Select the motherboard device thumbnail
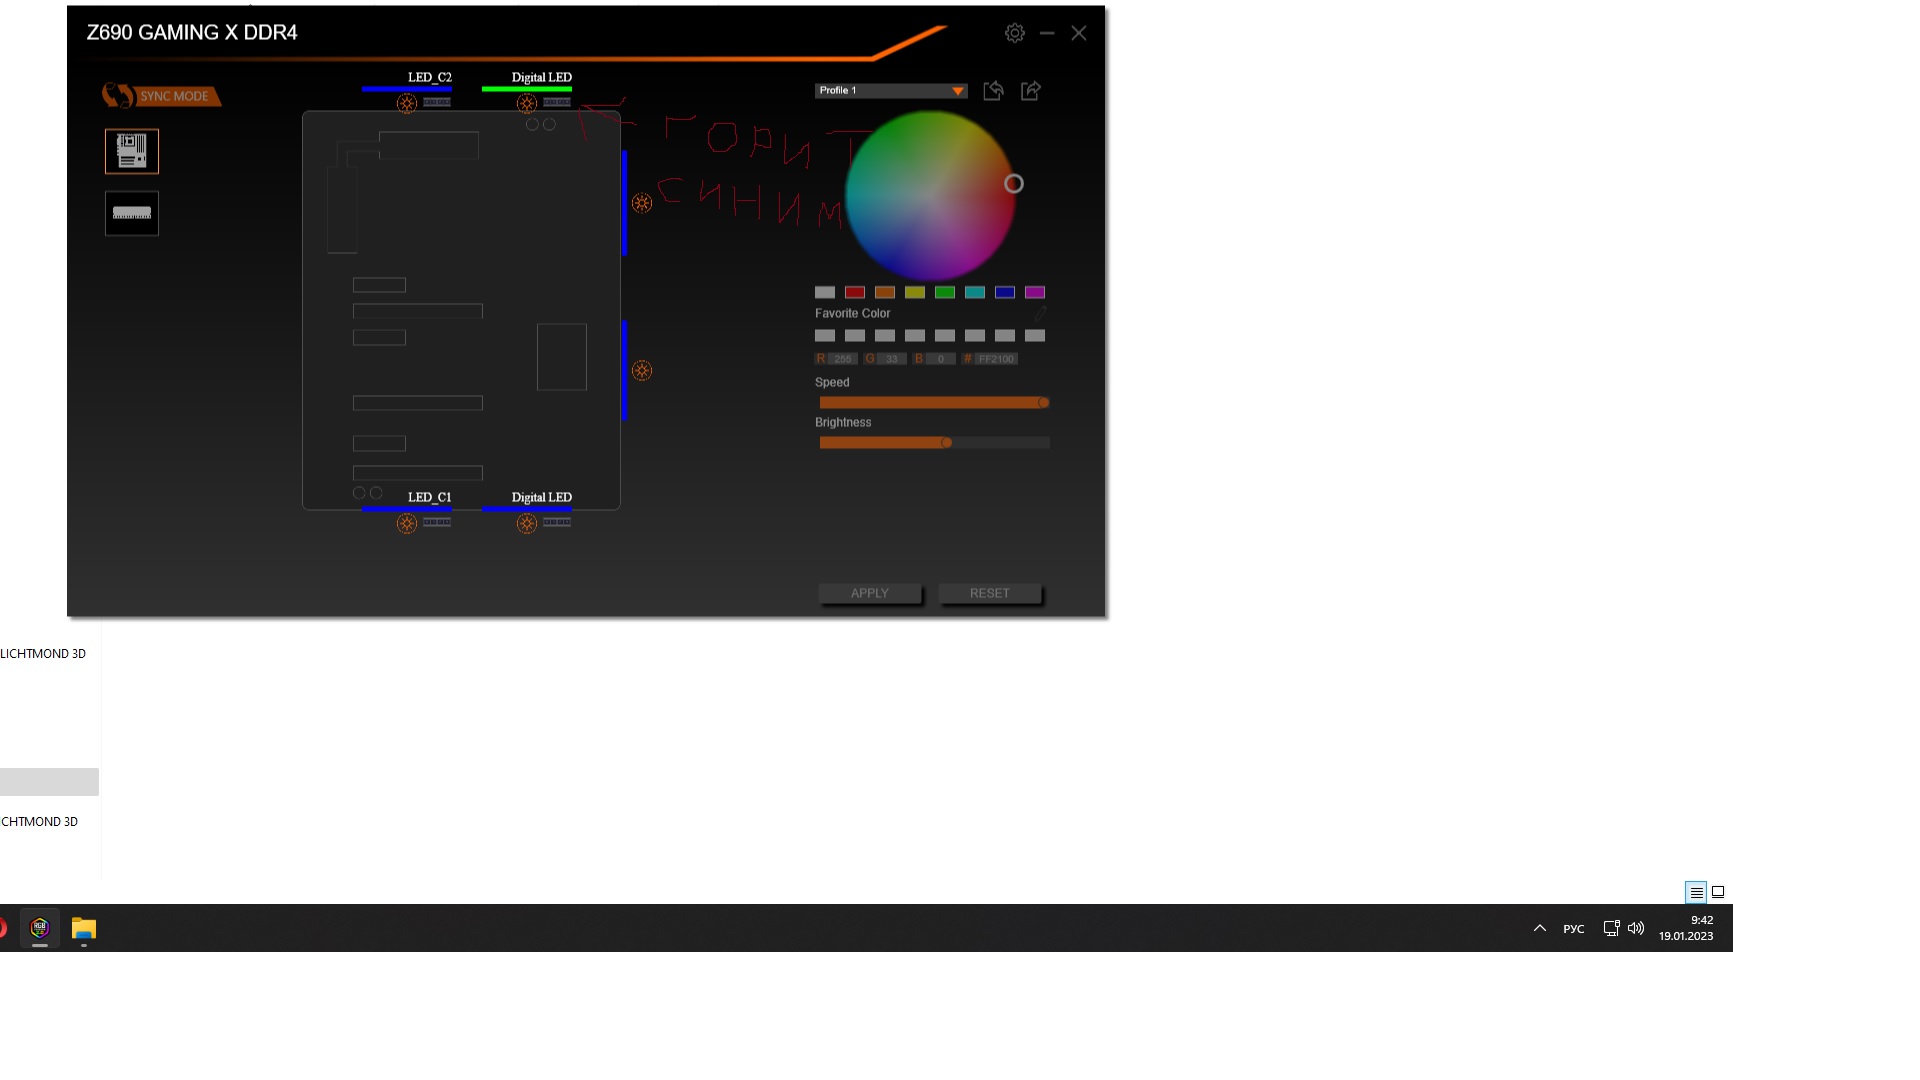Image resolution: width=1920 pixels, height=1080 pixels. click(132, 151)
